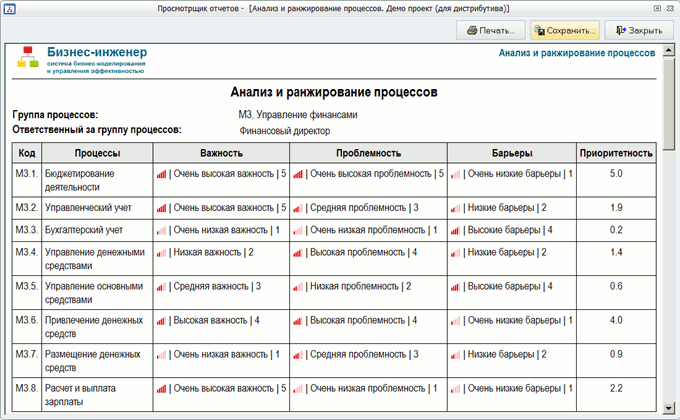Click the Управление денежными средствами cell
Viewport: 680px width, 420px height.
pyautogui.click(x=97, y=259)
